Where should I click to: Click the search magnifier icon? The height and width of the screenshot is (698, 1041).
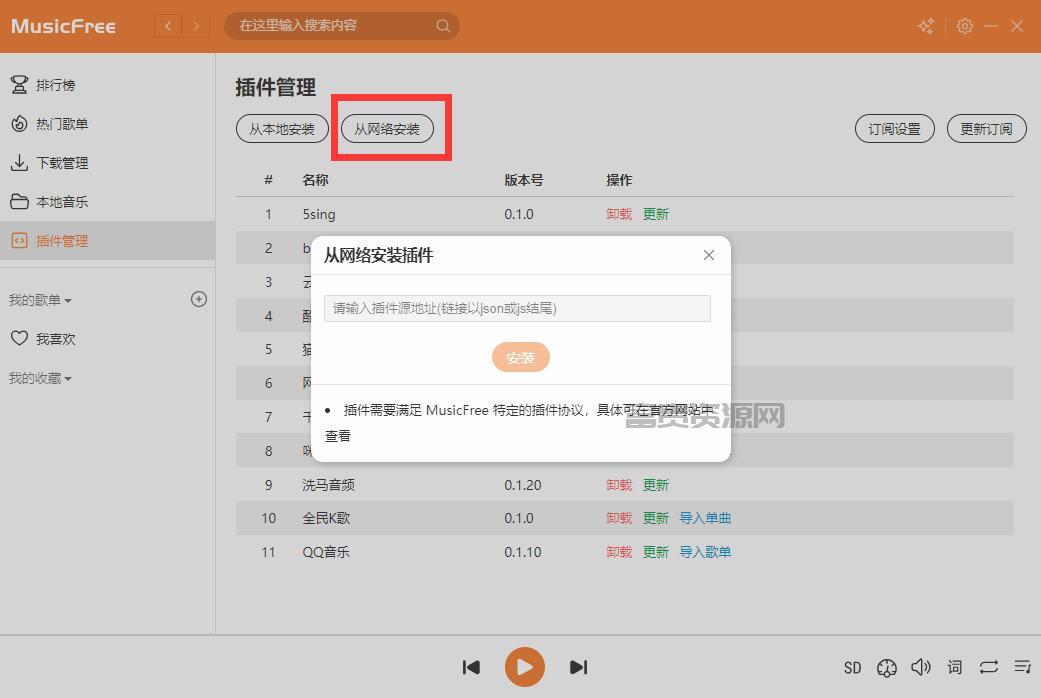443,26
